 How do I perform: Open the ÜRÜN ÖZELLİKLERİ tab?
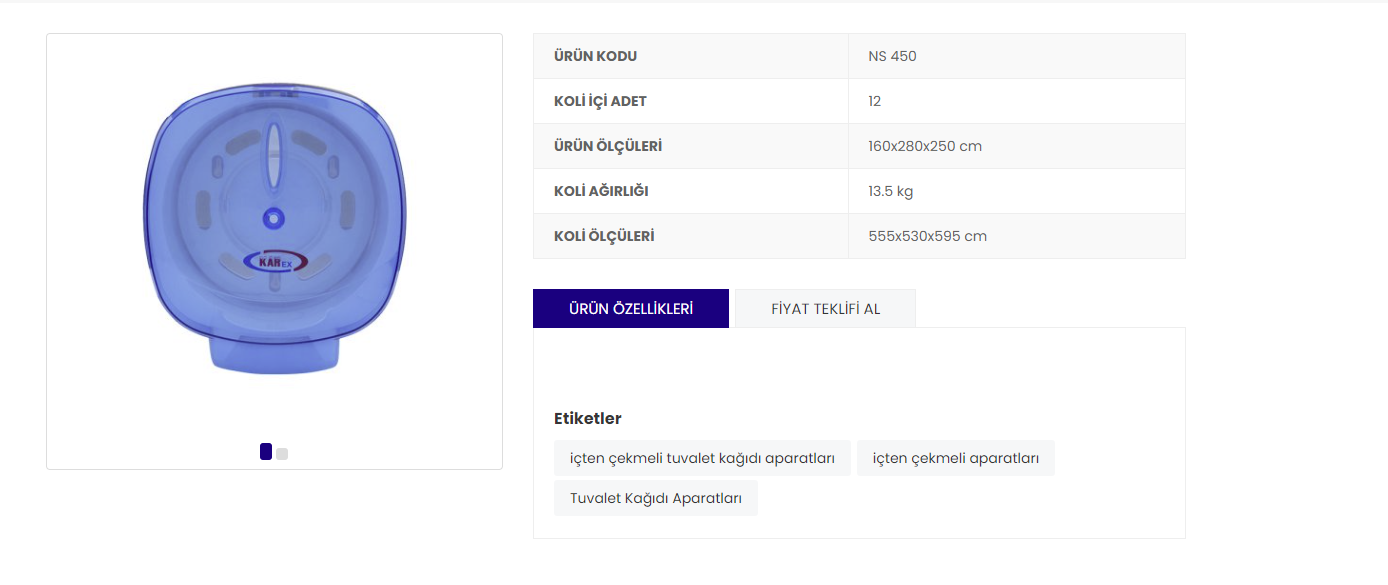[631, 309]
